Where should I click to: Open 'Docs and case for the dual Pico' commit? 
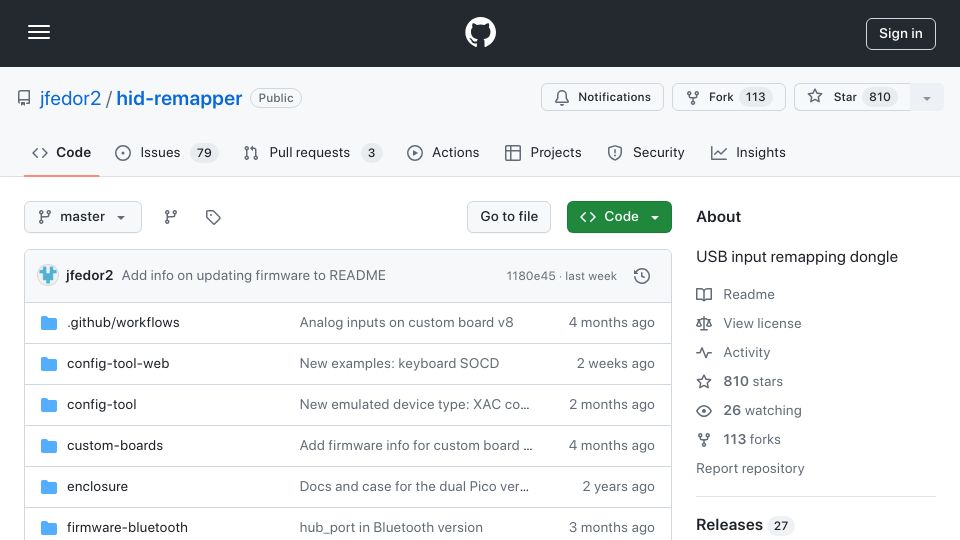414,487
